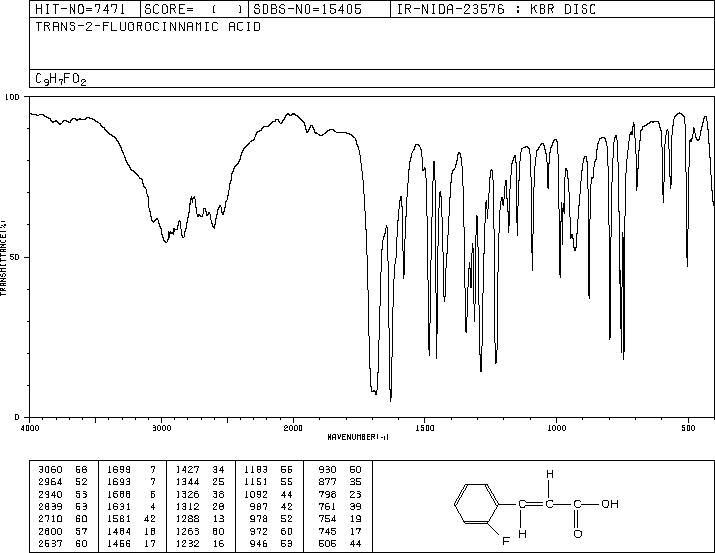Pick the 987 peak value in the table
The height and width of the screenshot is (553, 715).
click(x=259, y=506)
